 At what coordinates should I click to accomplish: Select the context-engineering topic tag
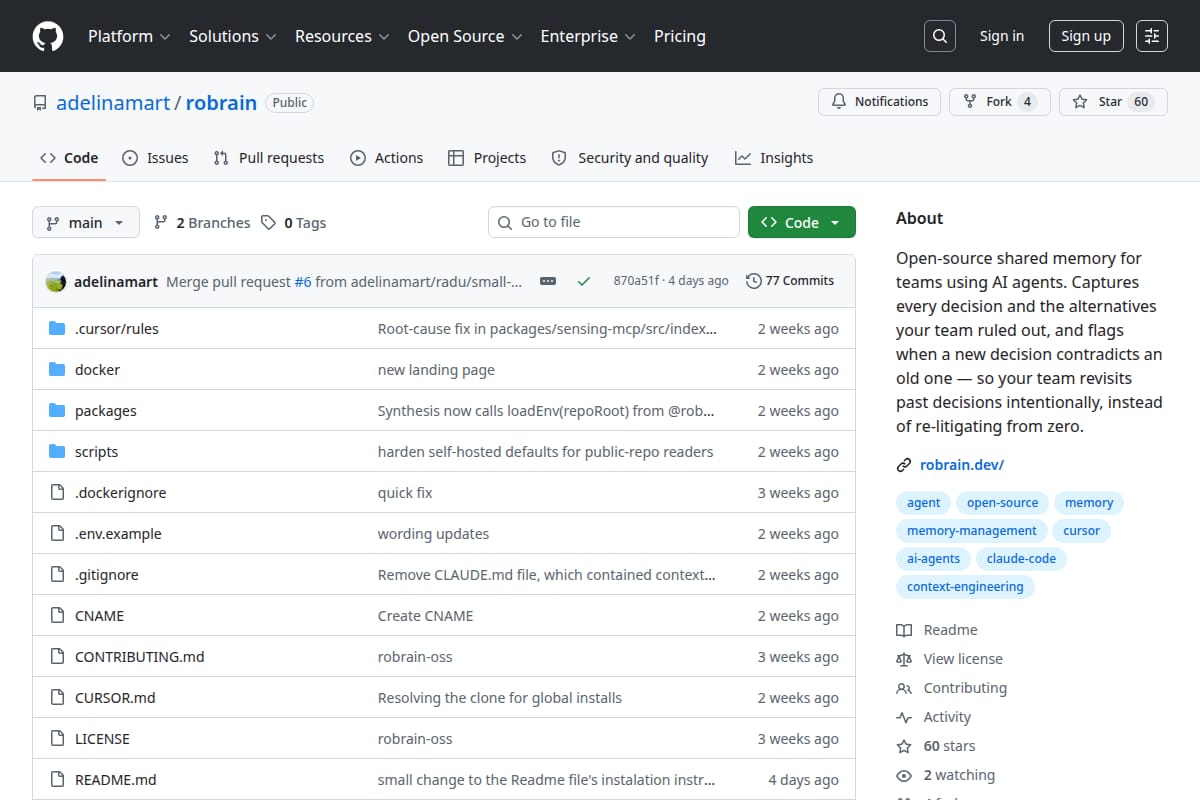(965, 587)
